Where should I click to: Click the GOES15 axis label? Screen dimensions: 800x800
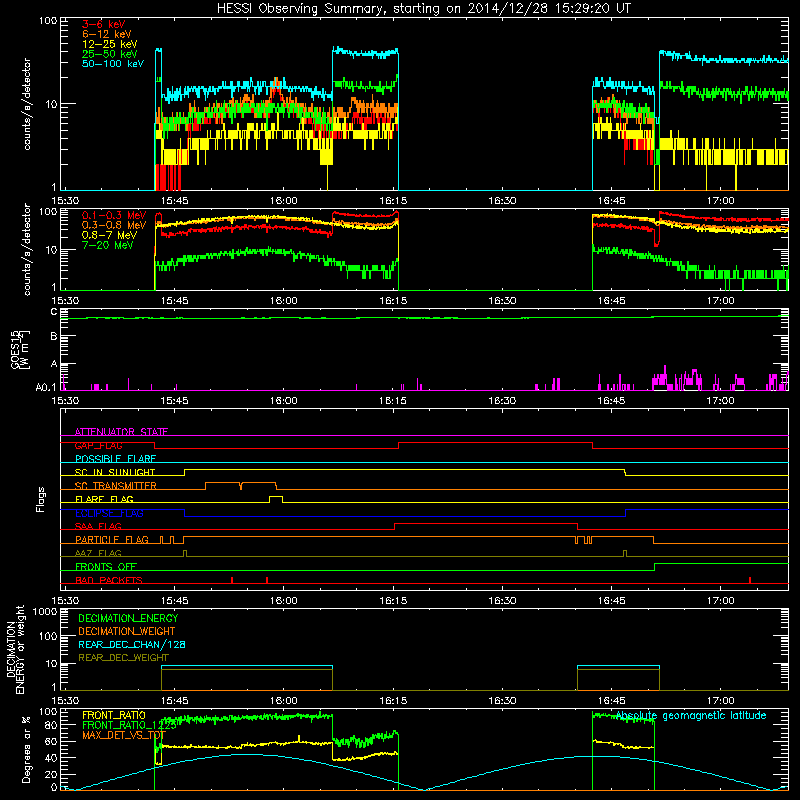[x=21, y=349]
